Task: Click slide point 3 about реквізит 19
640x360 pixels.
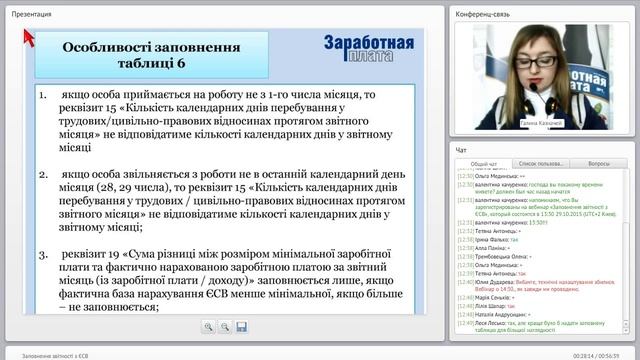Action: coord(221,280)
